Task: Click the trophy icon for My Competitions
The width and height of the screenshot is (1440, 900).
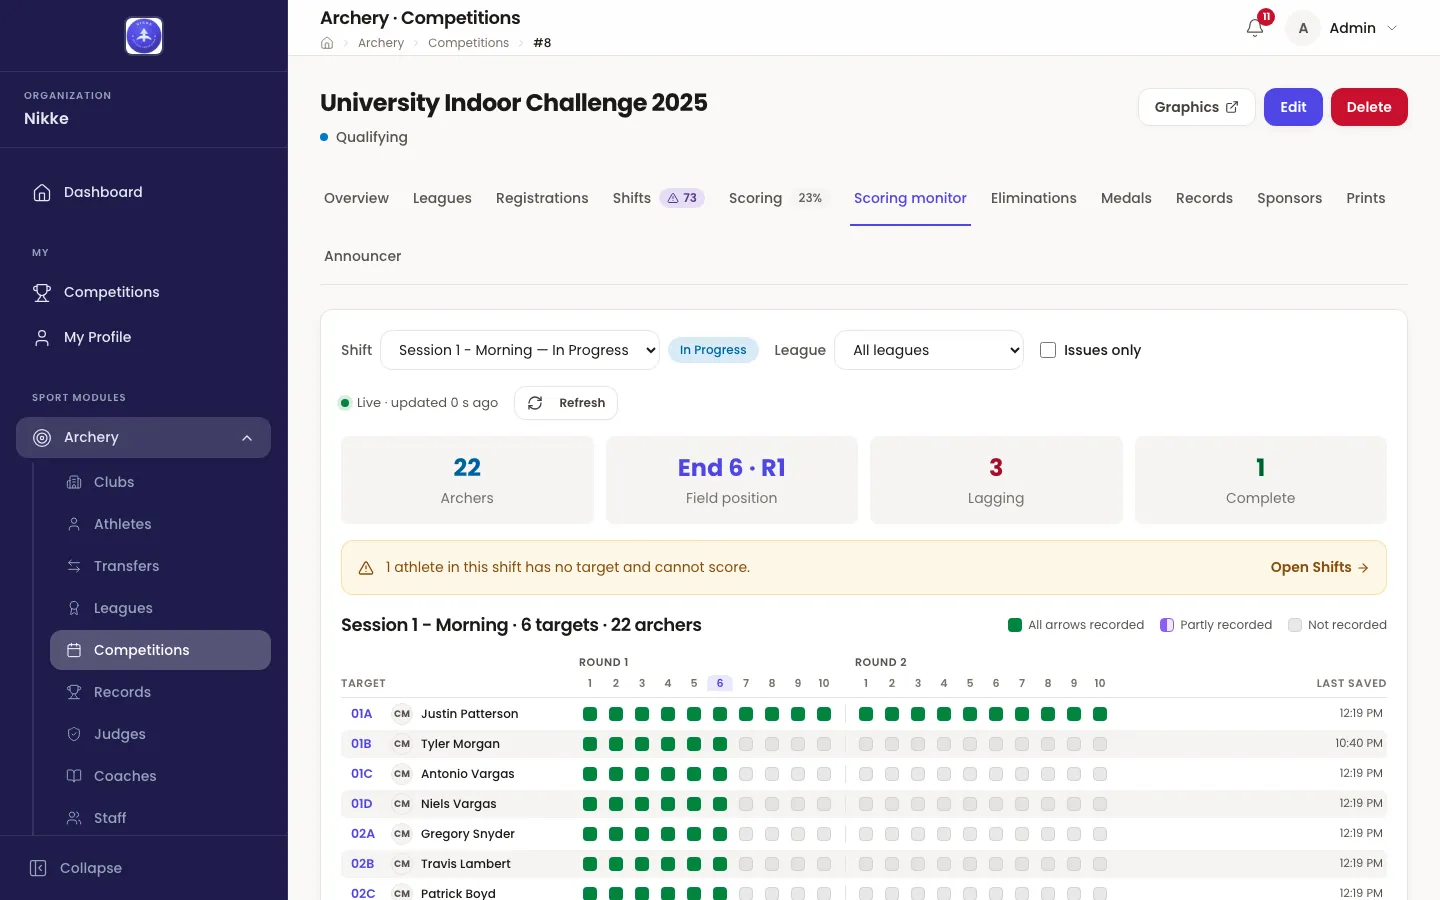Action: [x=42, y=292]
